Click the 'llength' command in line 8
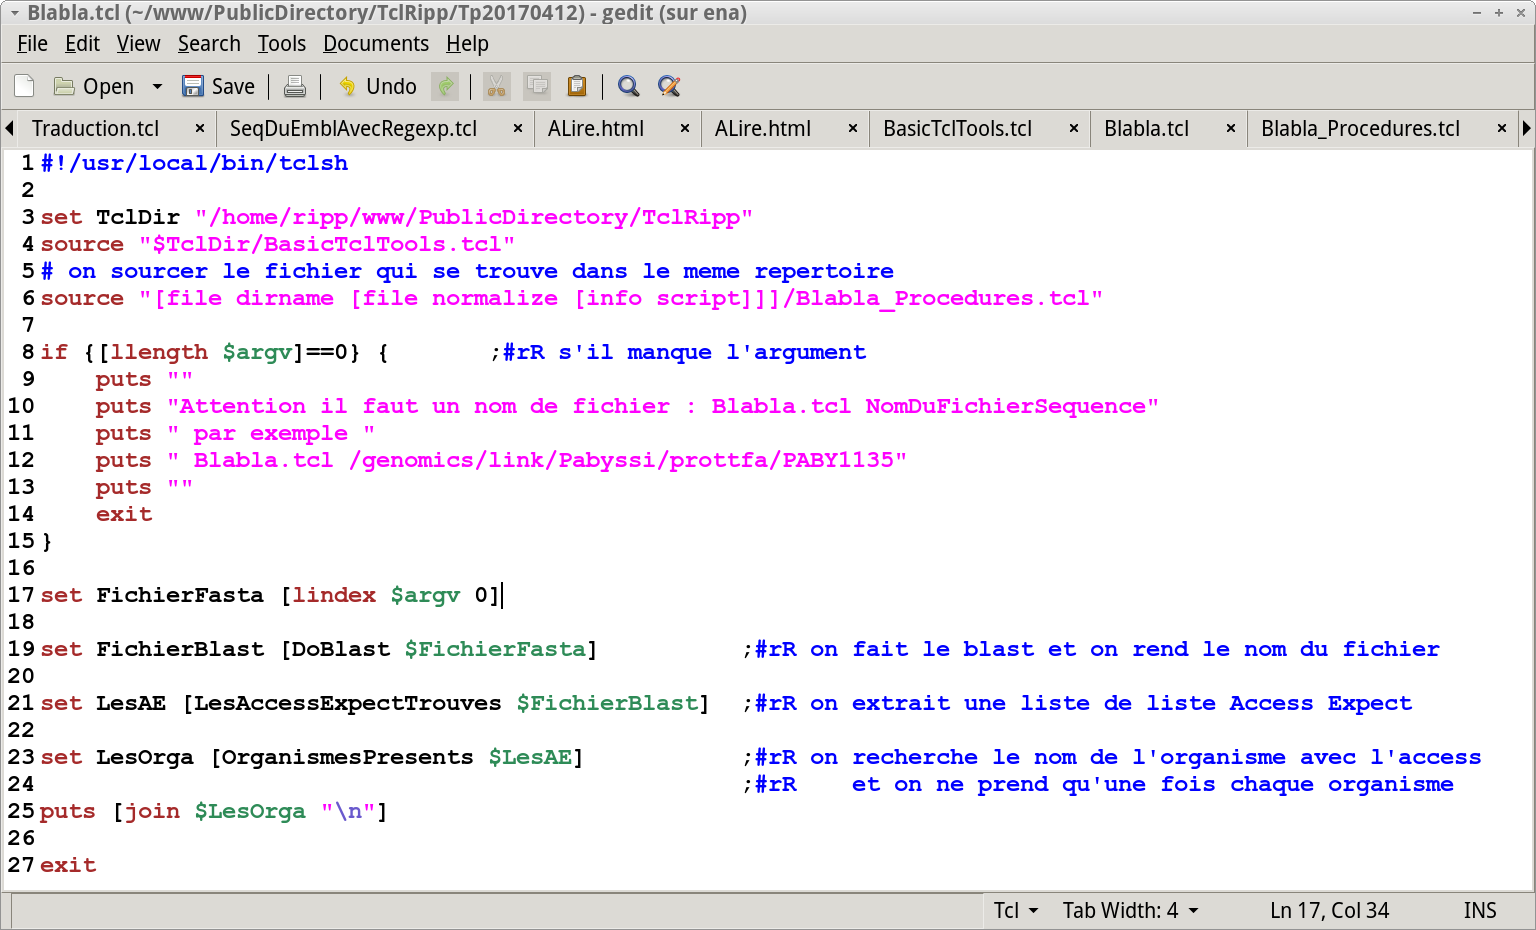The image size is (1536, 930). point(159,352)
